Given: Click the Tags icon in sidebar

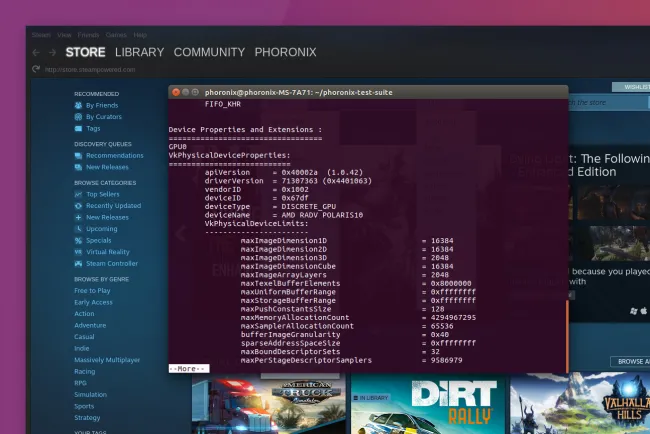Looking at the screenshot, I should 78,129.
